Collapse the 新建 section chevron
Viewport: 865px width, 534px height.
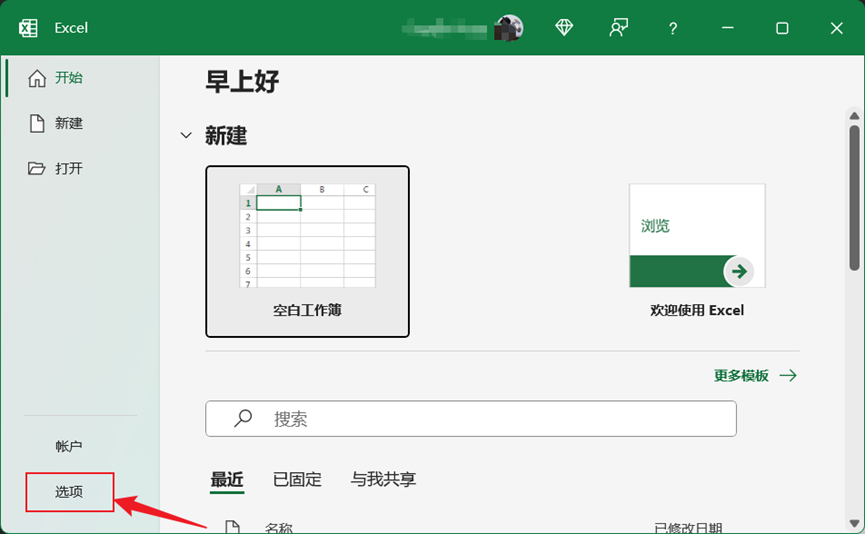coord(185,136)
